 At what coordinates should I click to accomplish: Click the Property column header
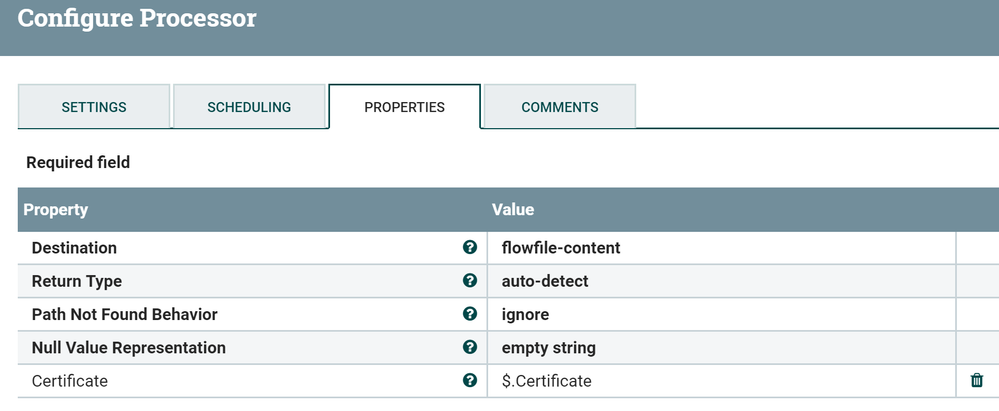tap(55, 210)
